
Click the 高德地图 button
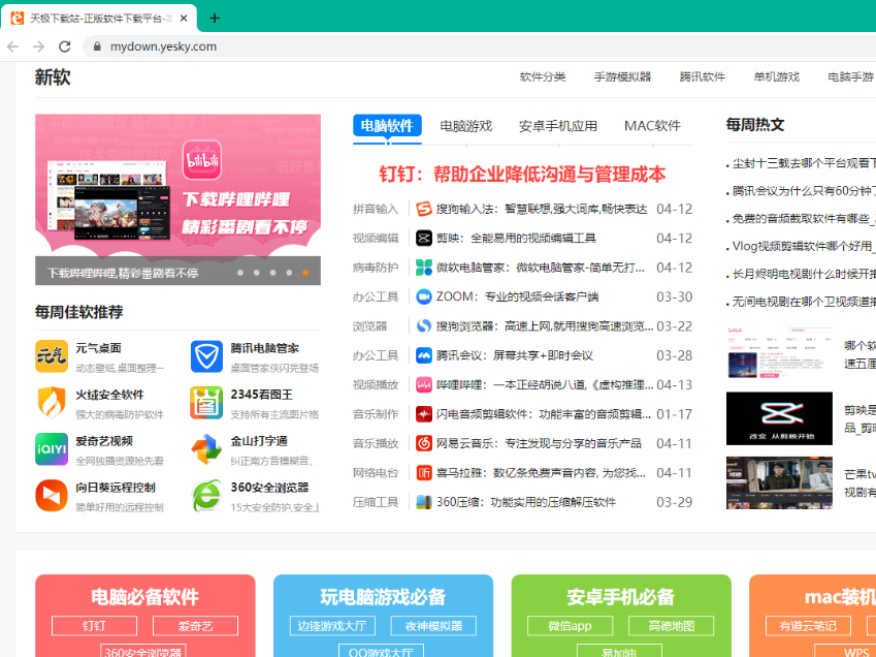click(671, 626)
